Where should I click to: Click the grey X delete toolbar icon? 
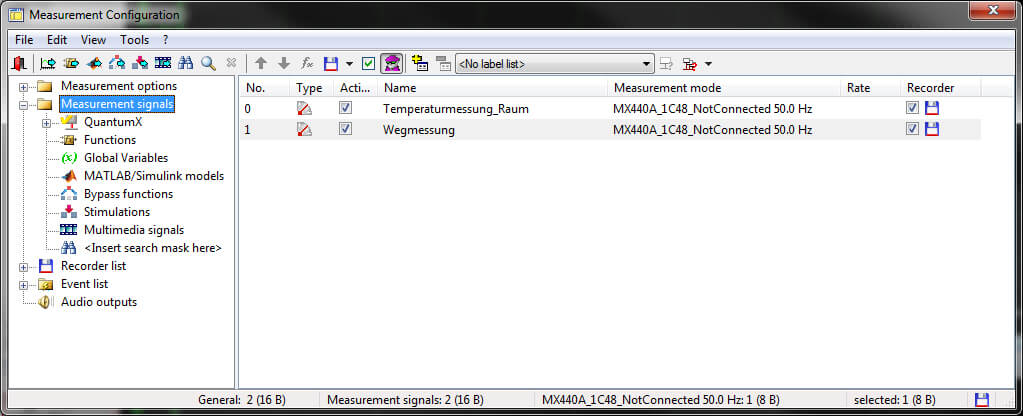tap(231, 63)
